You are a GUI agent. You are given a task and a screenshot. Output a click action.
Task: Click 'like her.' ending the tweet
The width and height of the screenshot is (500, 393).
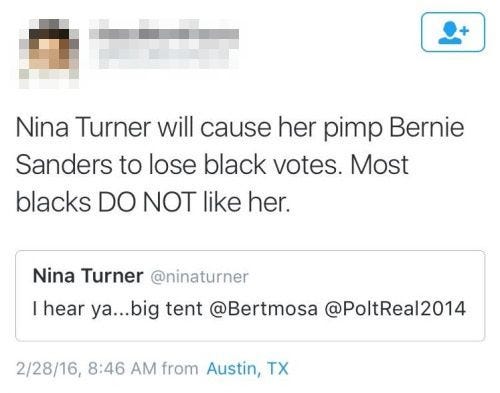pos(246,202)
